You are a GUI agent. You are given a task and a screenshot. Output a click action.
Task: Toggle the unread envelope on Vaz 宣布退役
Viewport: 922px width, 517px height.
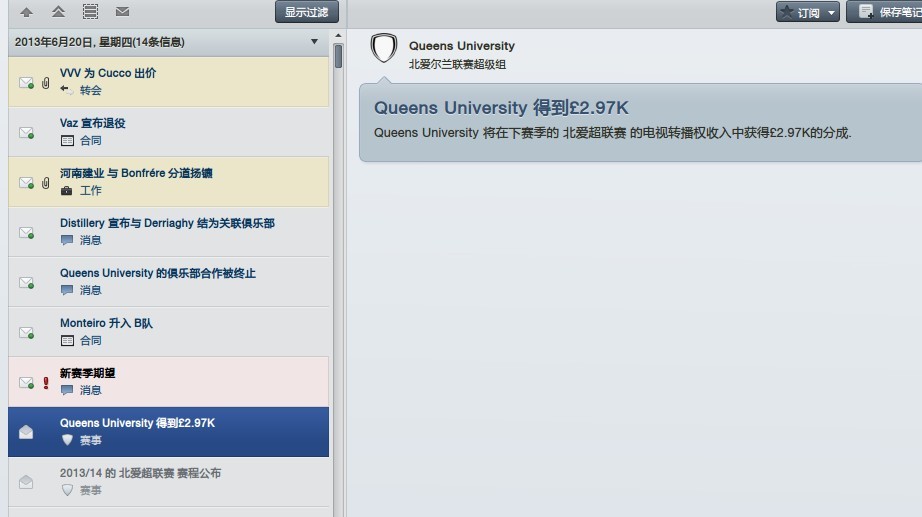(x=26, y=132)
